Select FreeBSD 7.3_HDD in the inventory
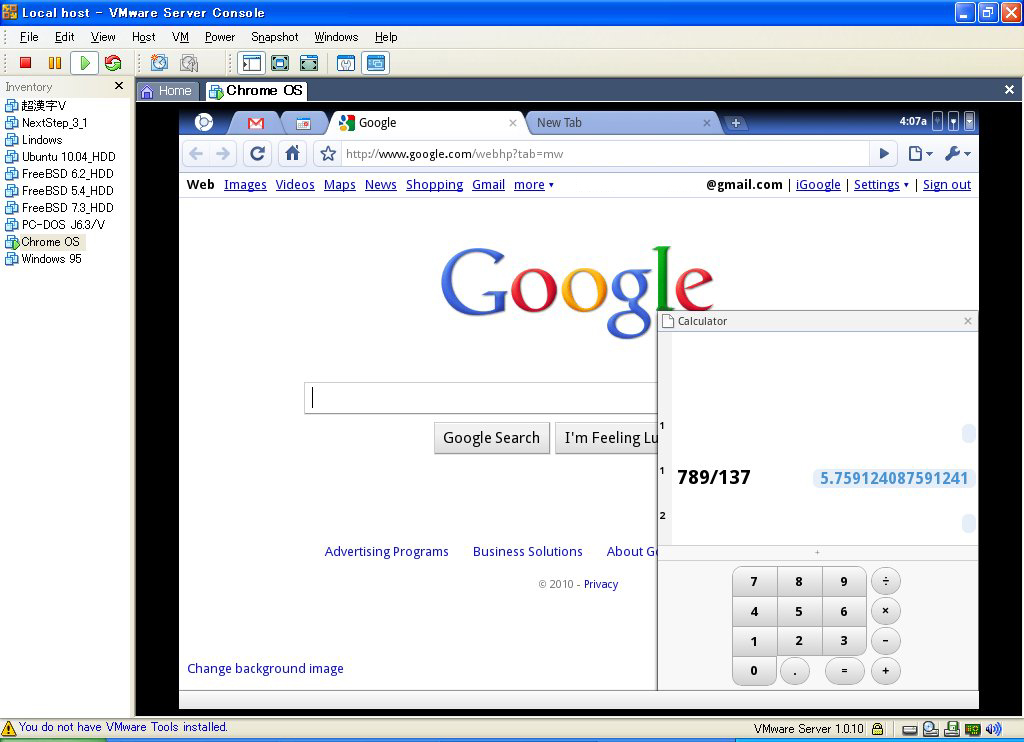The width and height of the screenshot is (1024, 742). point(59,208)
